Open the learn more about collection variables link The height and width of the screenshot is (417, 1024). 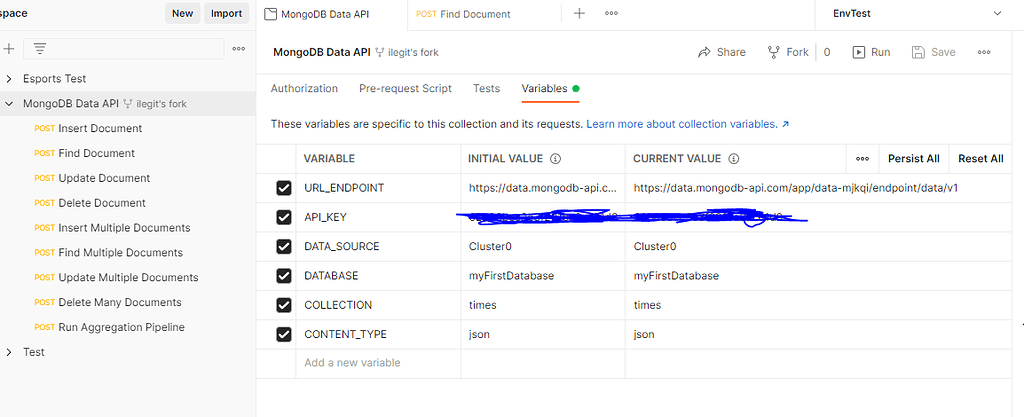687,124
